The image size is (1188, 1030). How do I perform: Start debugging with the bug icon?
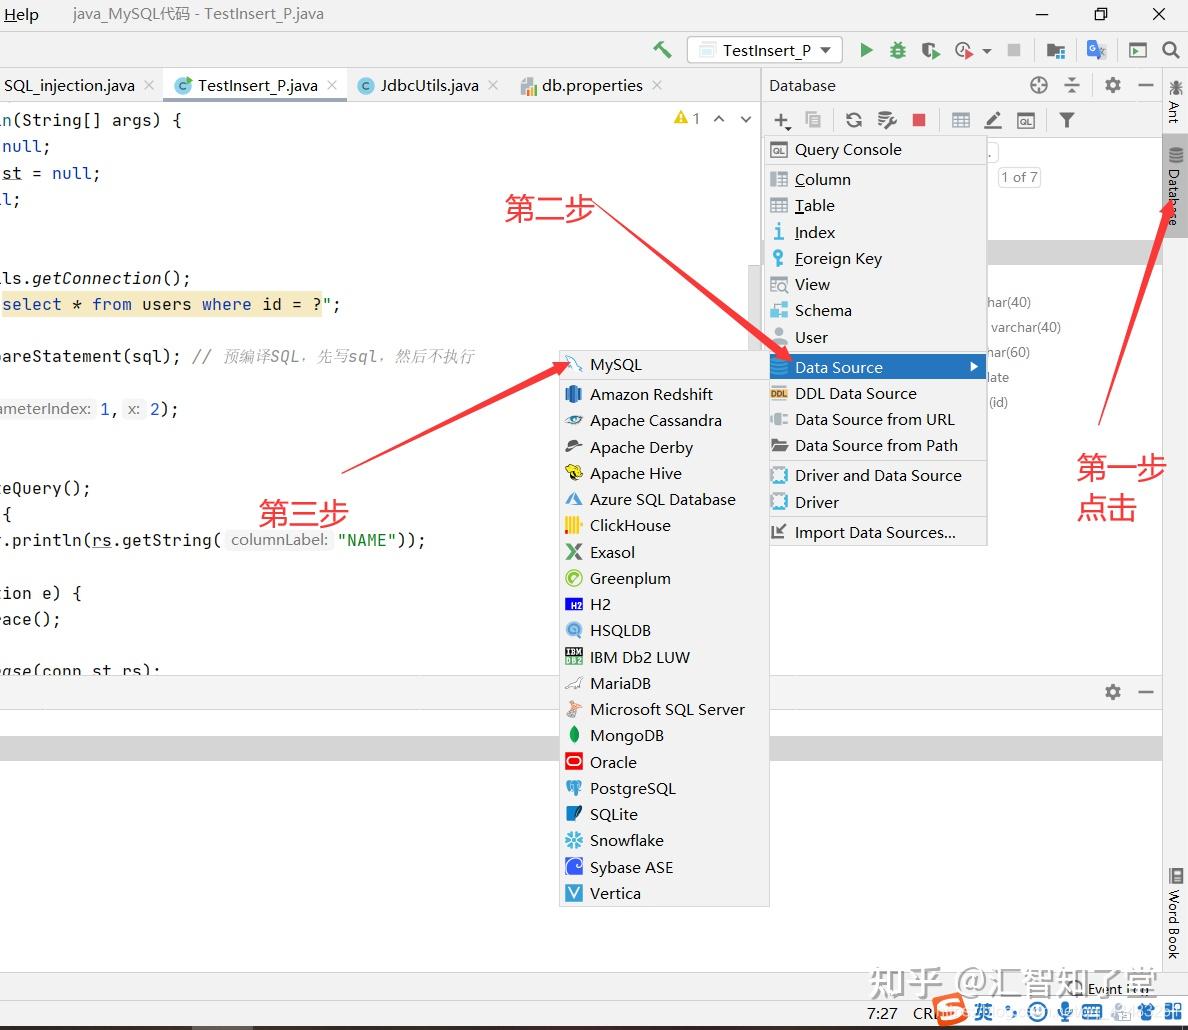[x=898, y=50]
